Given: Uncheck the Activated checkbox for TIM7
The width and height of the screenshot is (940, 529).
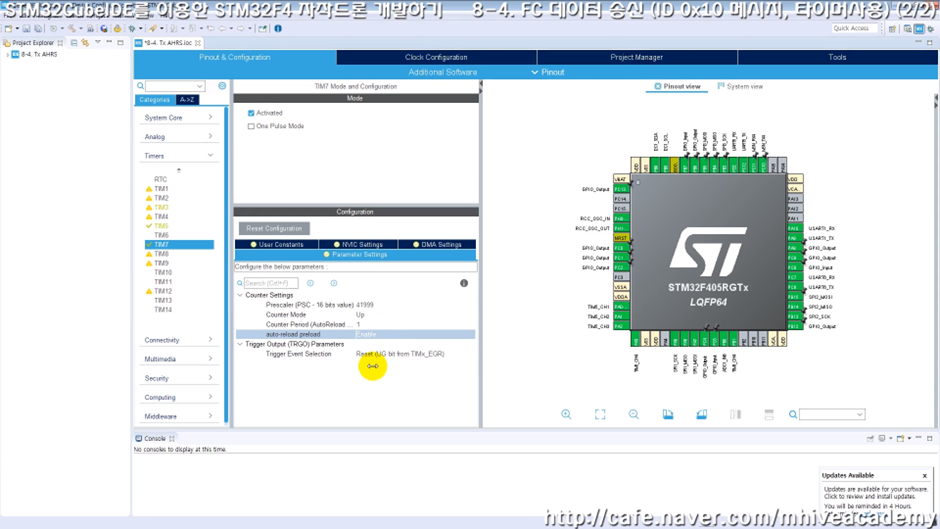Looking at the screenshot, I should [251, 113].
